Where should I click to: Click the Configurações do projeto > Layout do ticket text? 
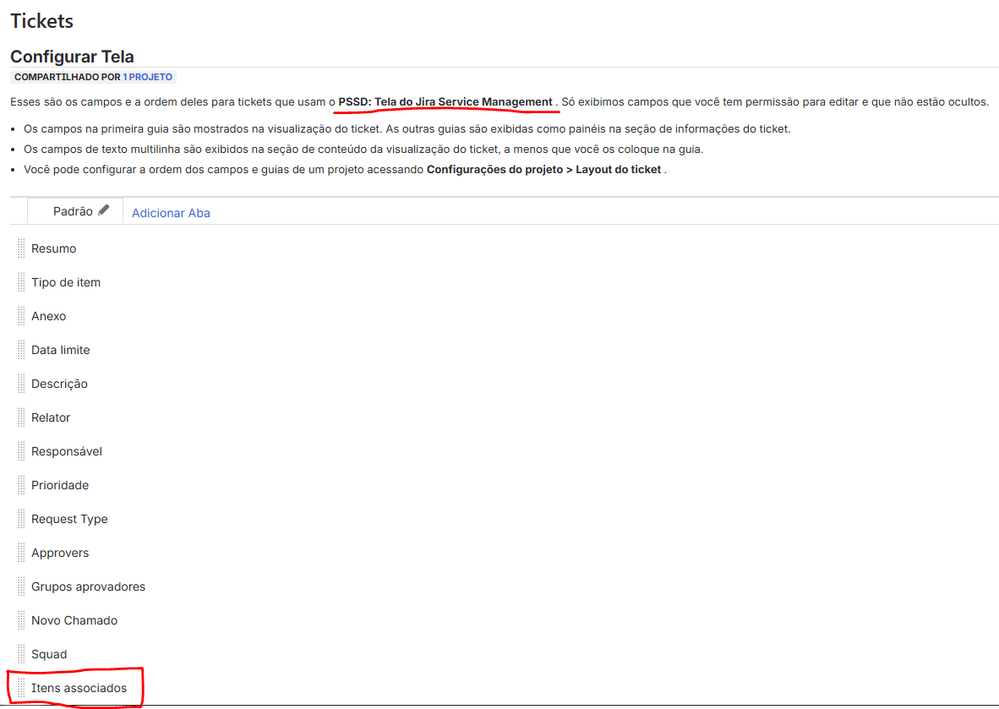pos(544,169)
